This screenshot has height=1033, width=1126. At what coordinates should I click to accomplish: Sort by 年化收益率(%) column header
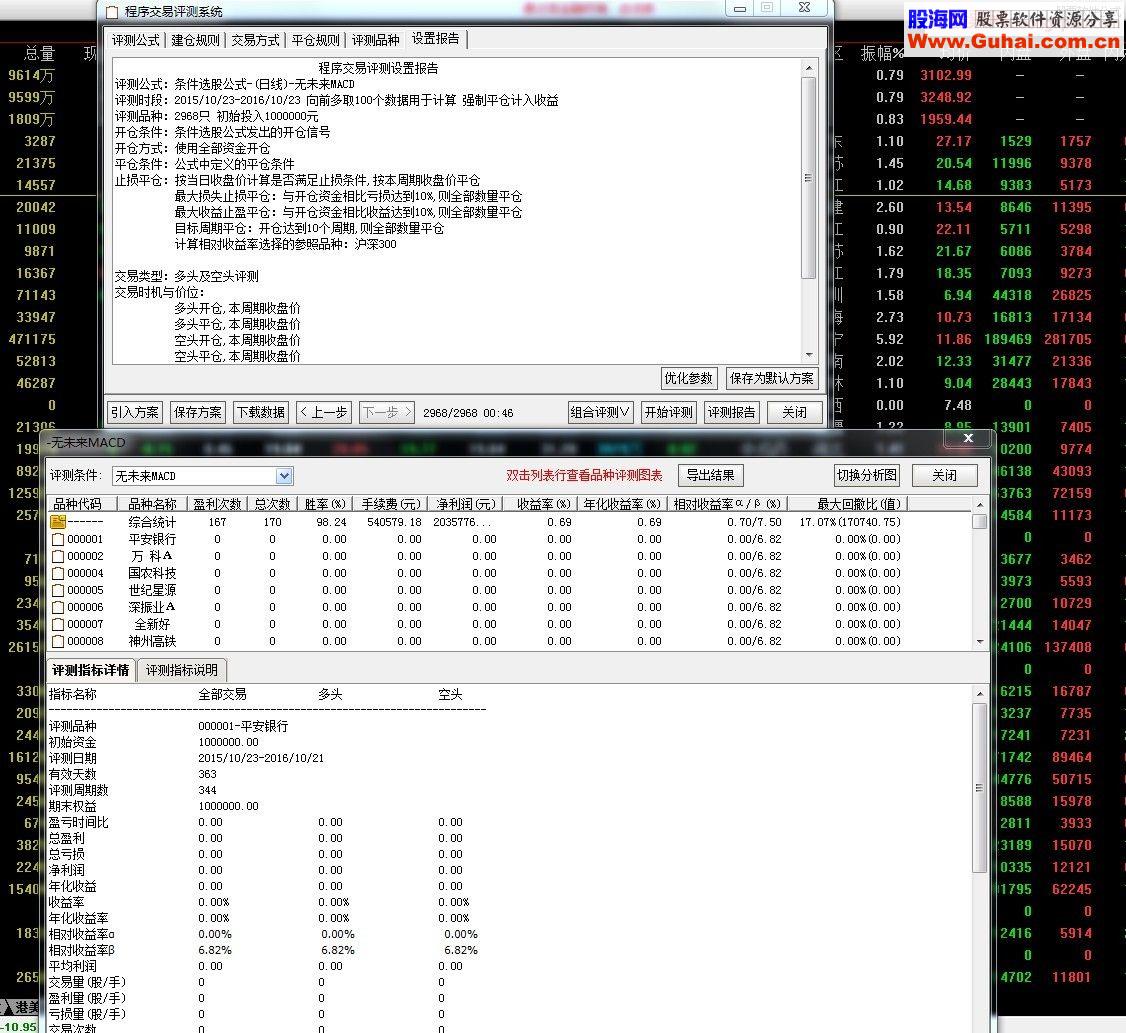[622, 504]
